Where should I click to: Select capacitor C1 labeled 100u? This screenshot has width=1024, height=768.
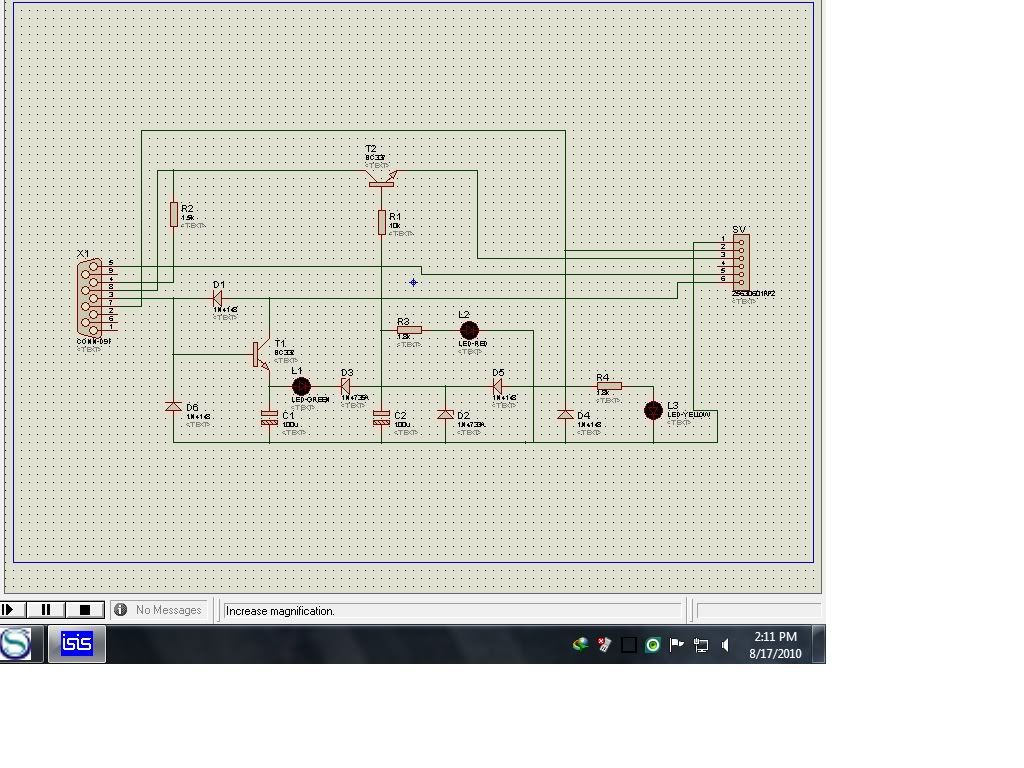(x=268, y=418)
